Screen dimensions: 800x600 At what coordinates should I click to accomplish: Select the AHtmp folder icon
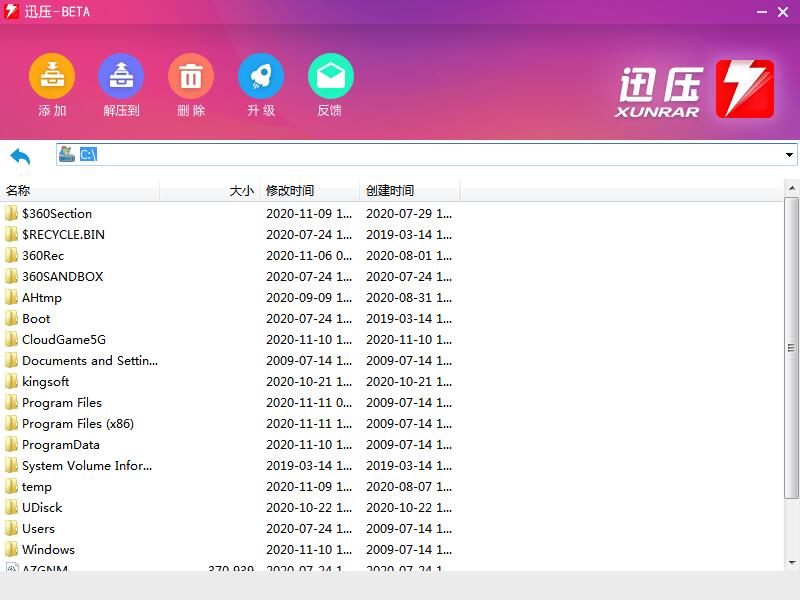[11, 297]
